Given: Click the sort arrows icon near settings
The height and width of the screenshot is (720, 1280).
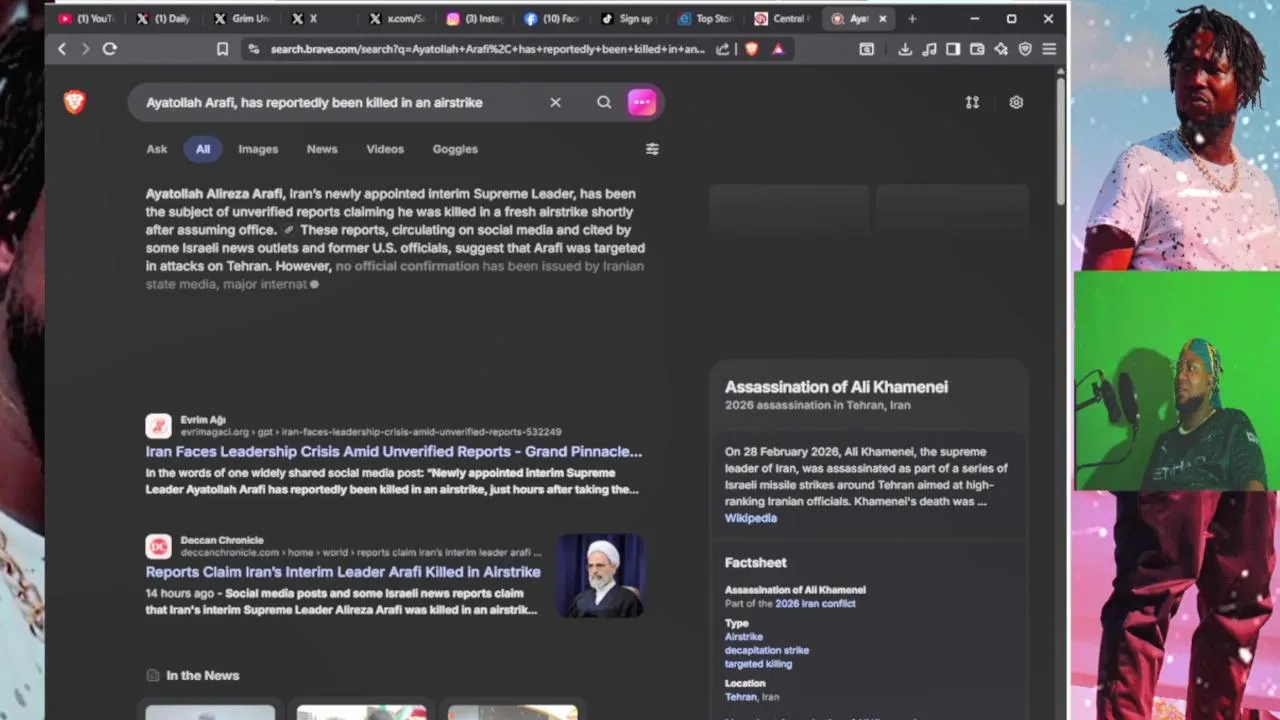Looking at the screenshot, I should (x=972, y=102).
